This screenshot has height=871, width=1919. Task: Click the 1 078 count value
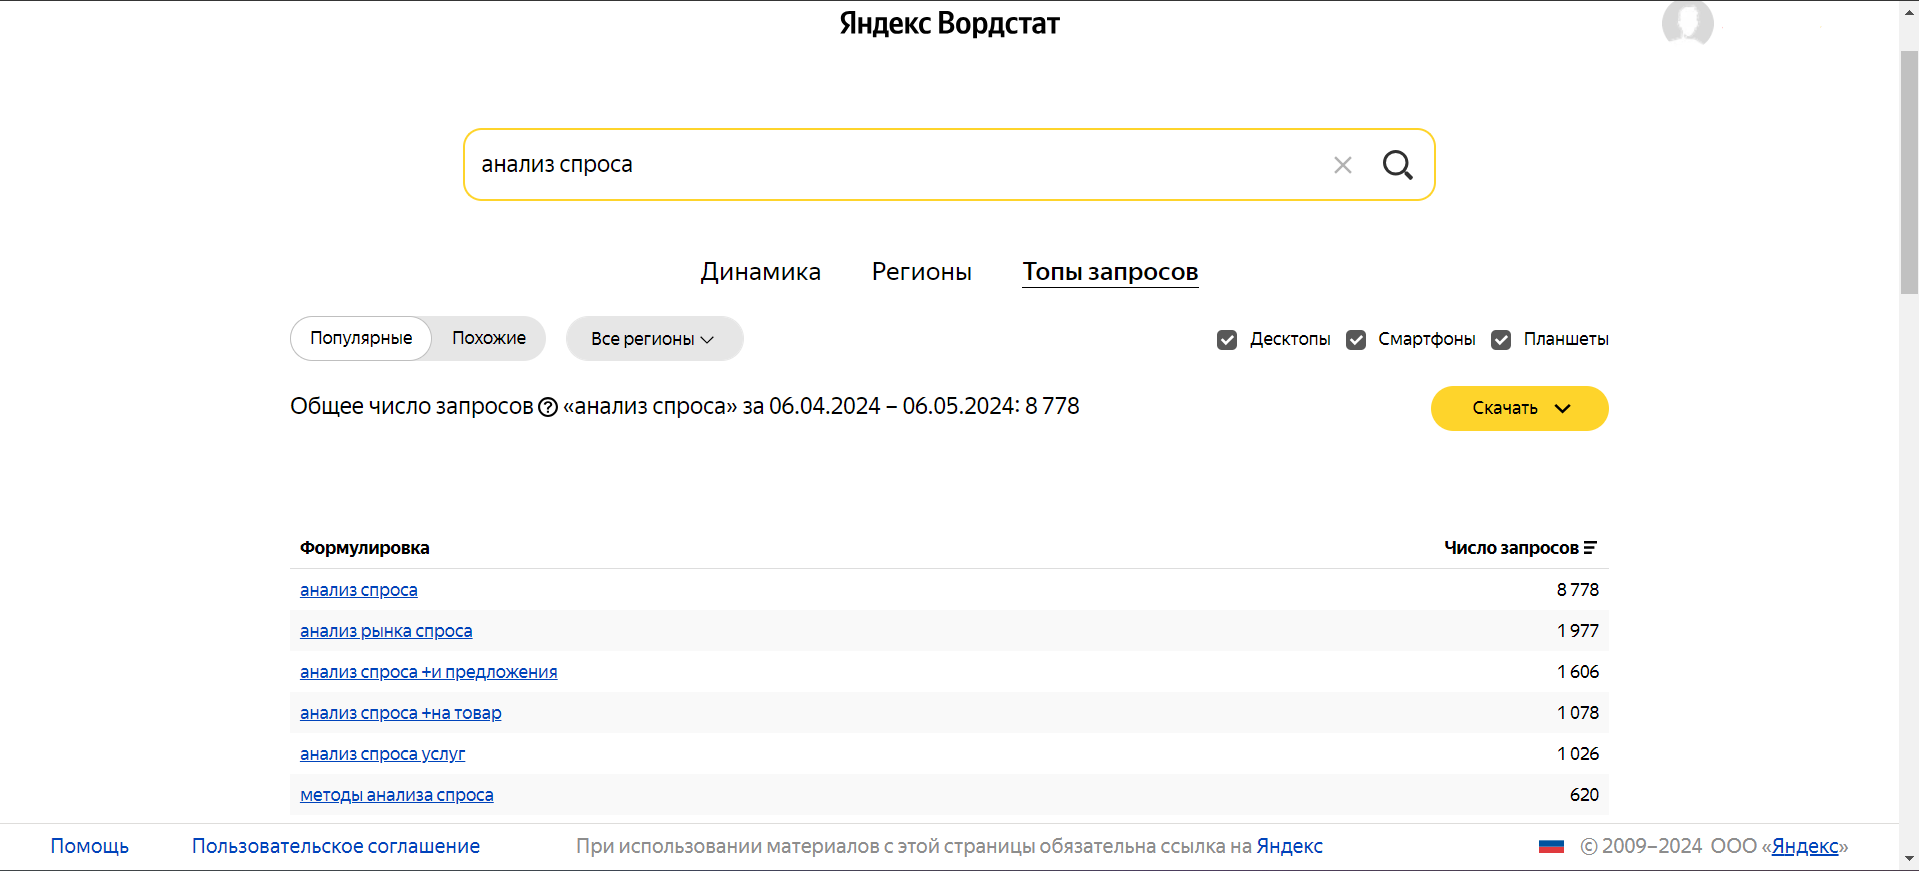[x=1577, y=713]
